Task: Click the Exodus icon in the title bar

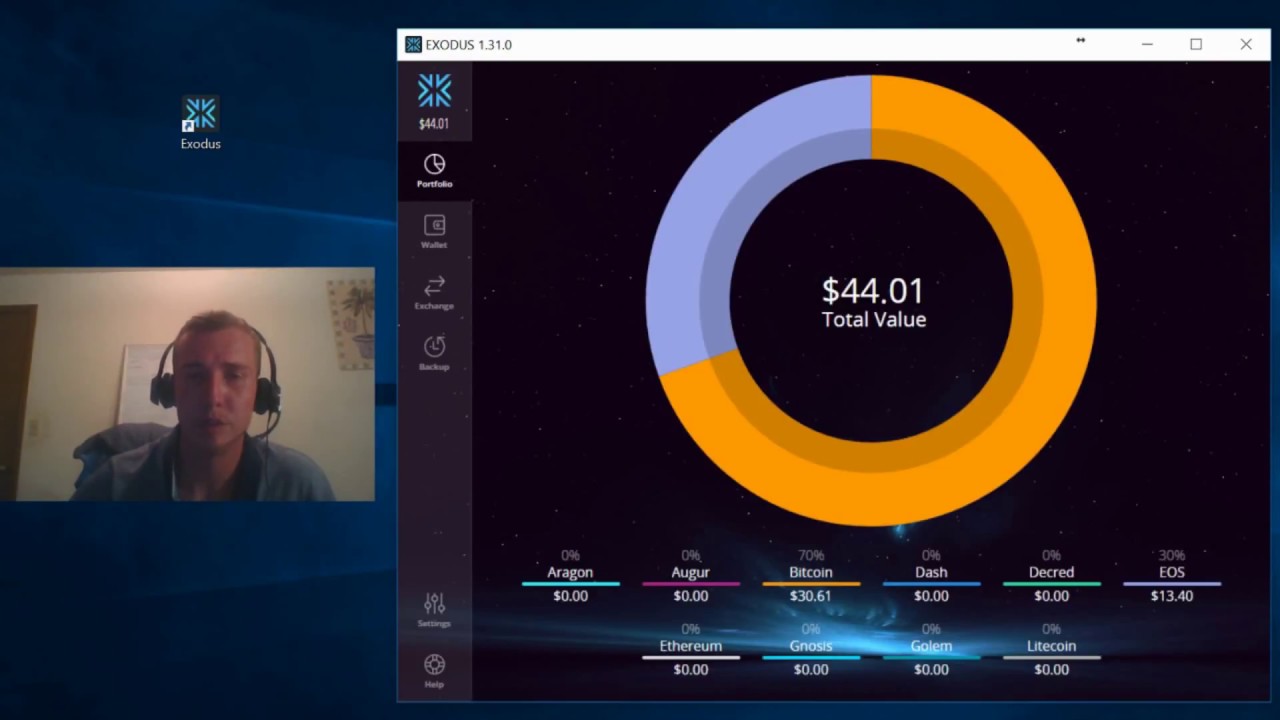Action: click(x=413, y=44)
